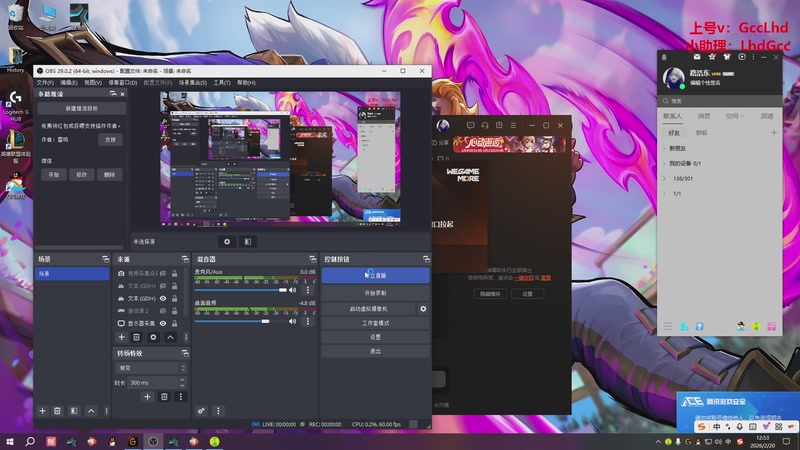Adjust 麦克风/Aux volume slider
The image size is (800, 450).
241,290
